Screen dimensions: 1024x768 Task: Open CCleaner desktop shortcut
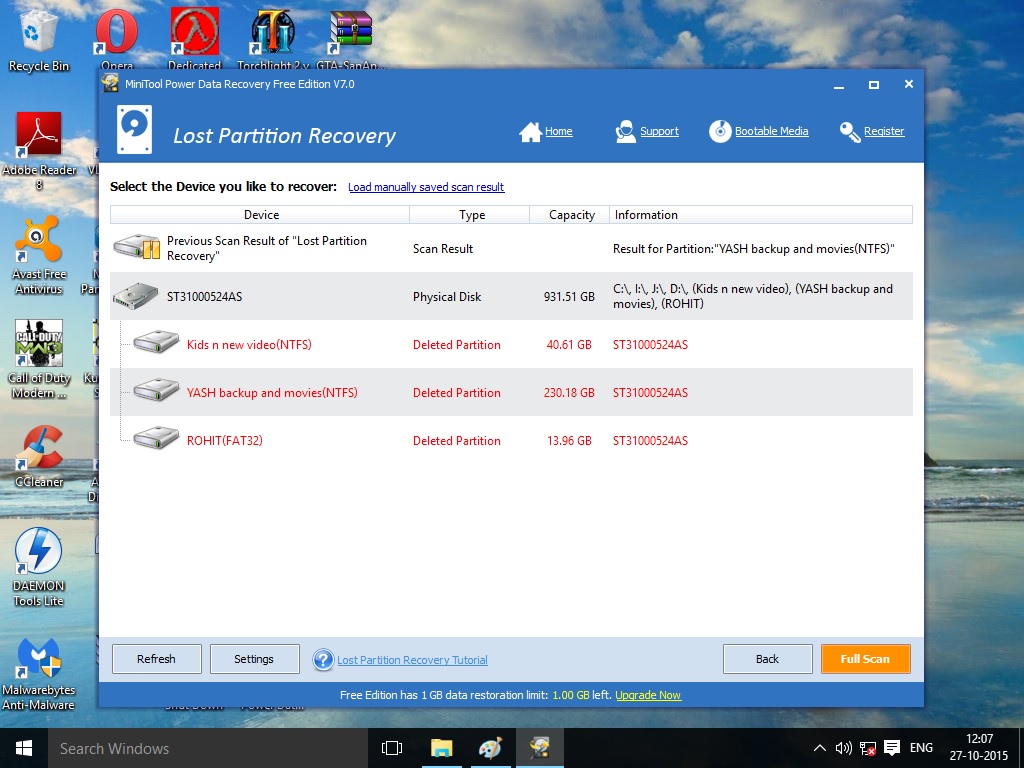click(39, 452)
